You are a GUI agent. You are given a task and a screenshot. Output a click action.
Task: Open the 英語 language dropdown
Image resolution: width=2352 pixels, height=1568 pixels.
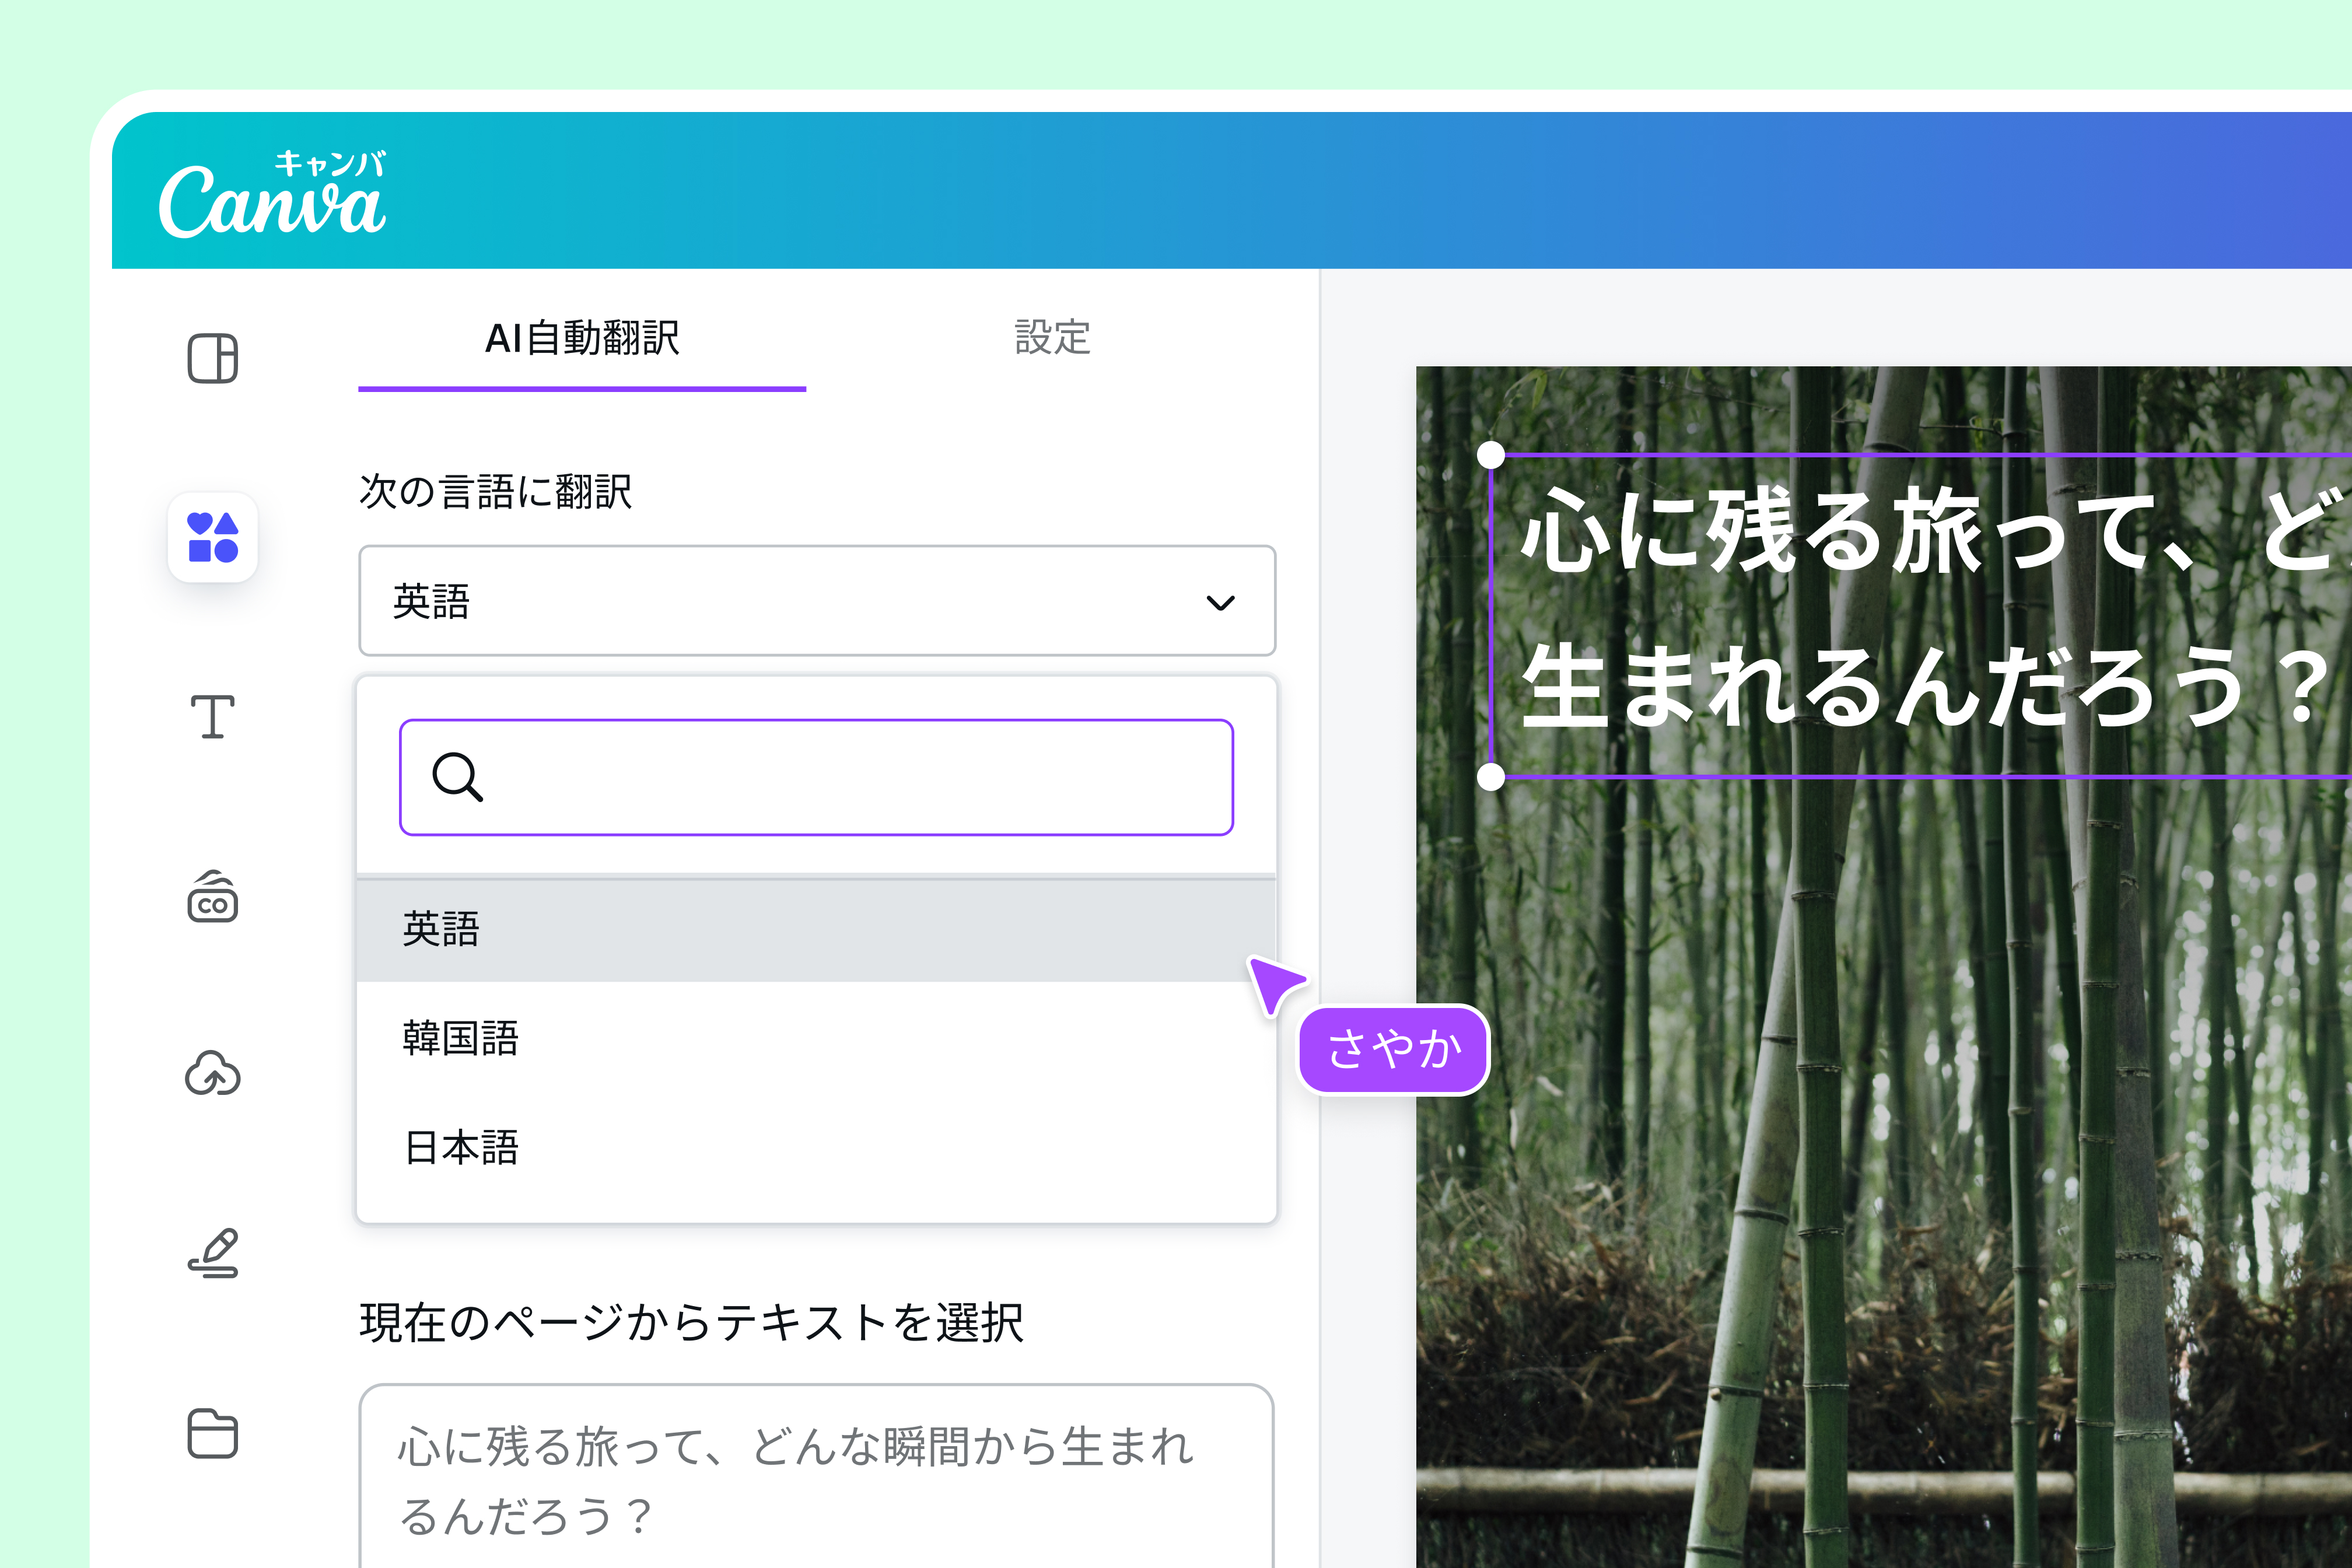(817, 601)
